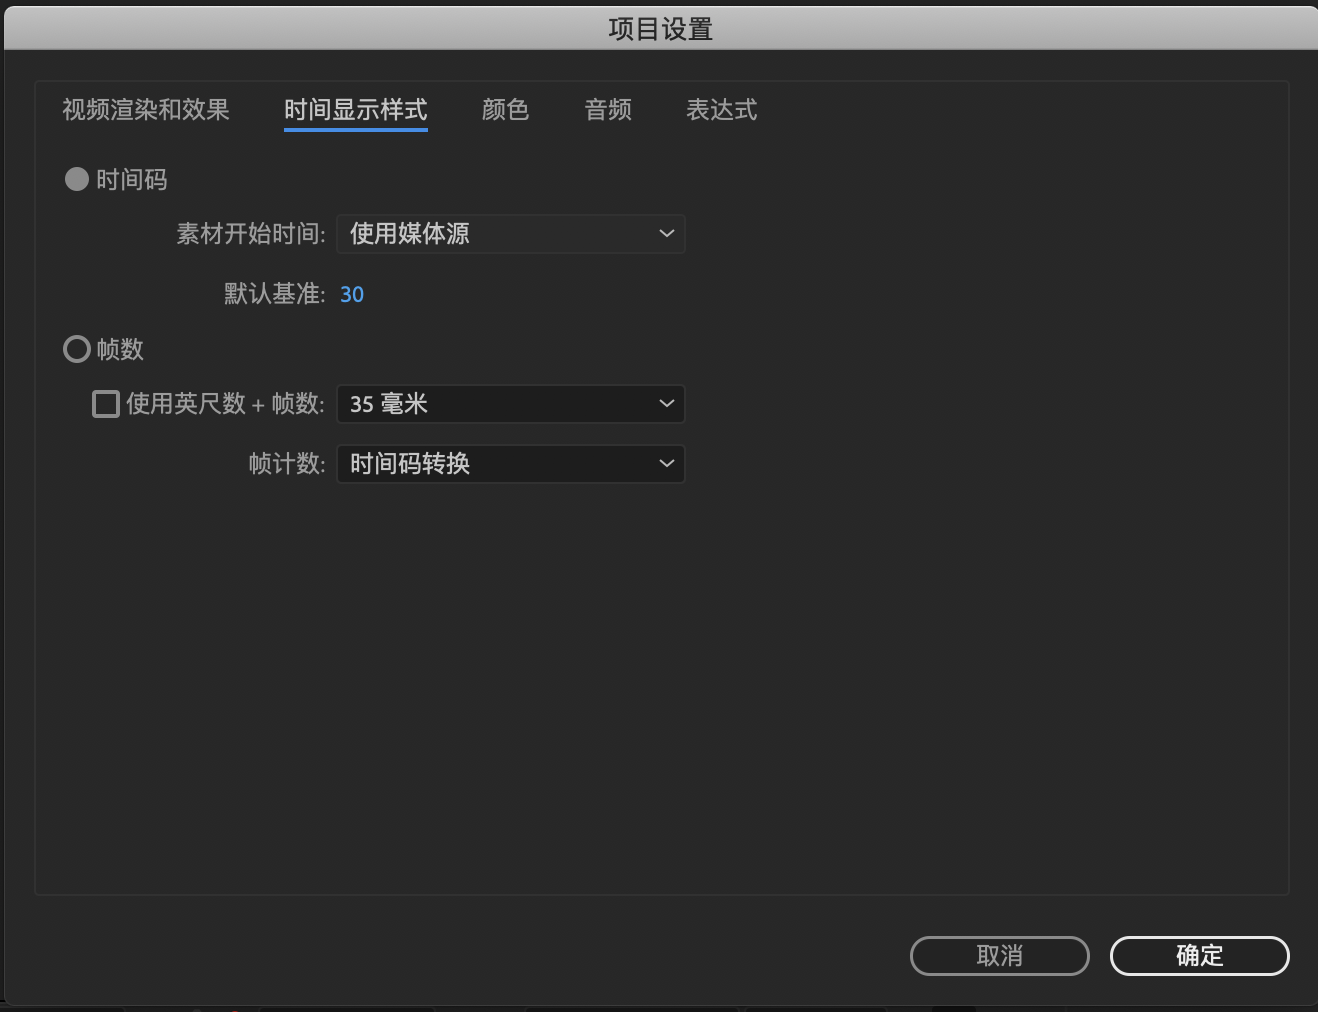点击"使用媒体源"下拉框的展开箭头
The image size is (1318, 1012).
[666, 234]
